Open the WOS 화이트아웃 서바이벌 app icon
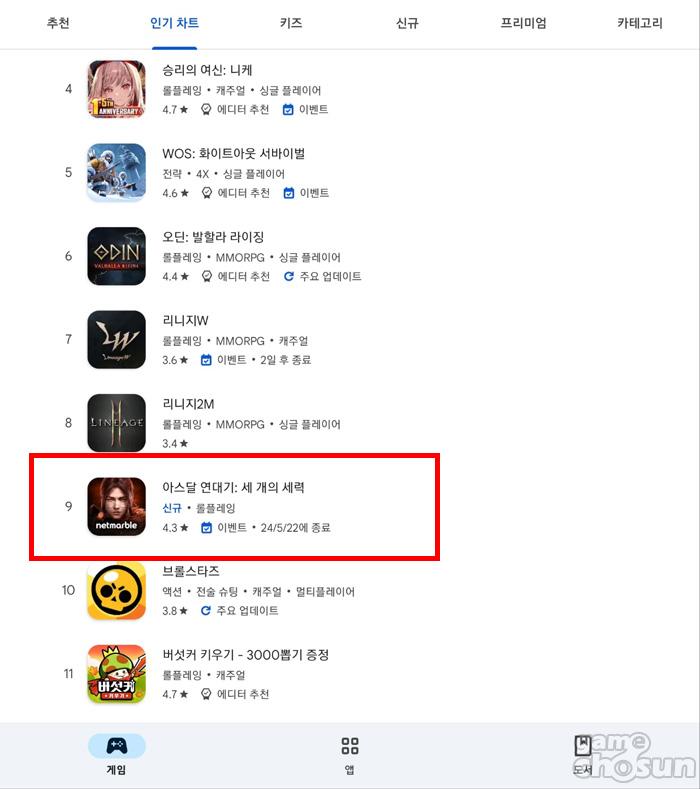Screen dimensions: 700x789 pyautogui.click(x=117, y=173)
